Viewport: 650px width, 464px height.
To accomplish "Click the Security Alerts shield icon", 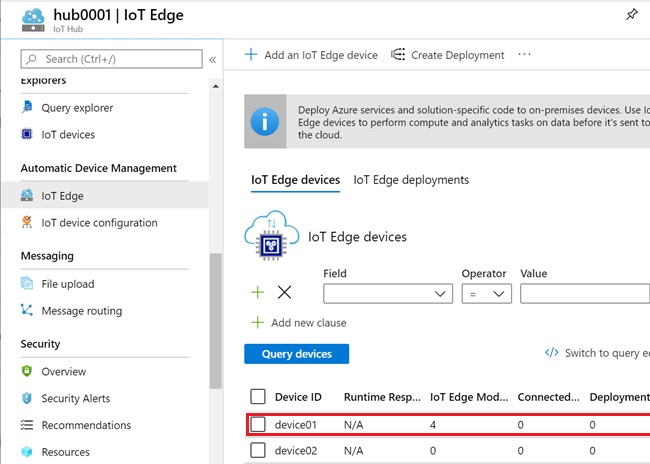I will coord(27,398).
